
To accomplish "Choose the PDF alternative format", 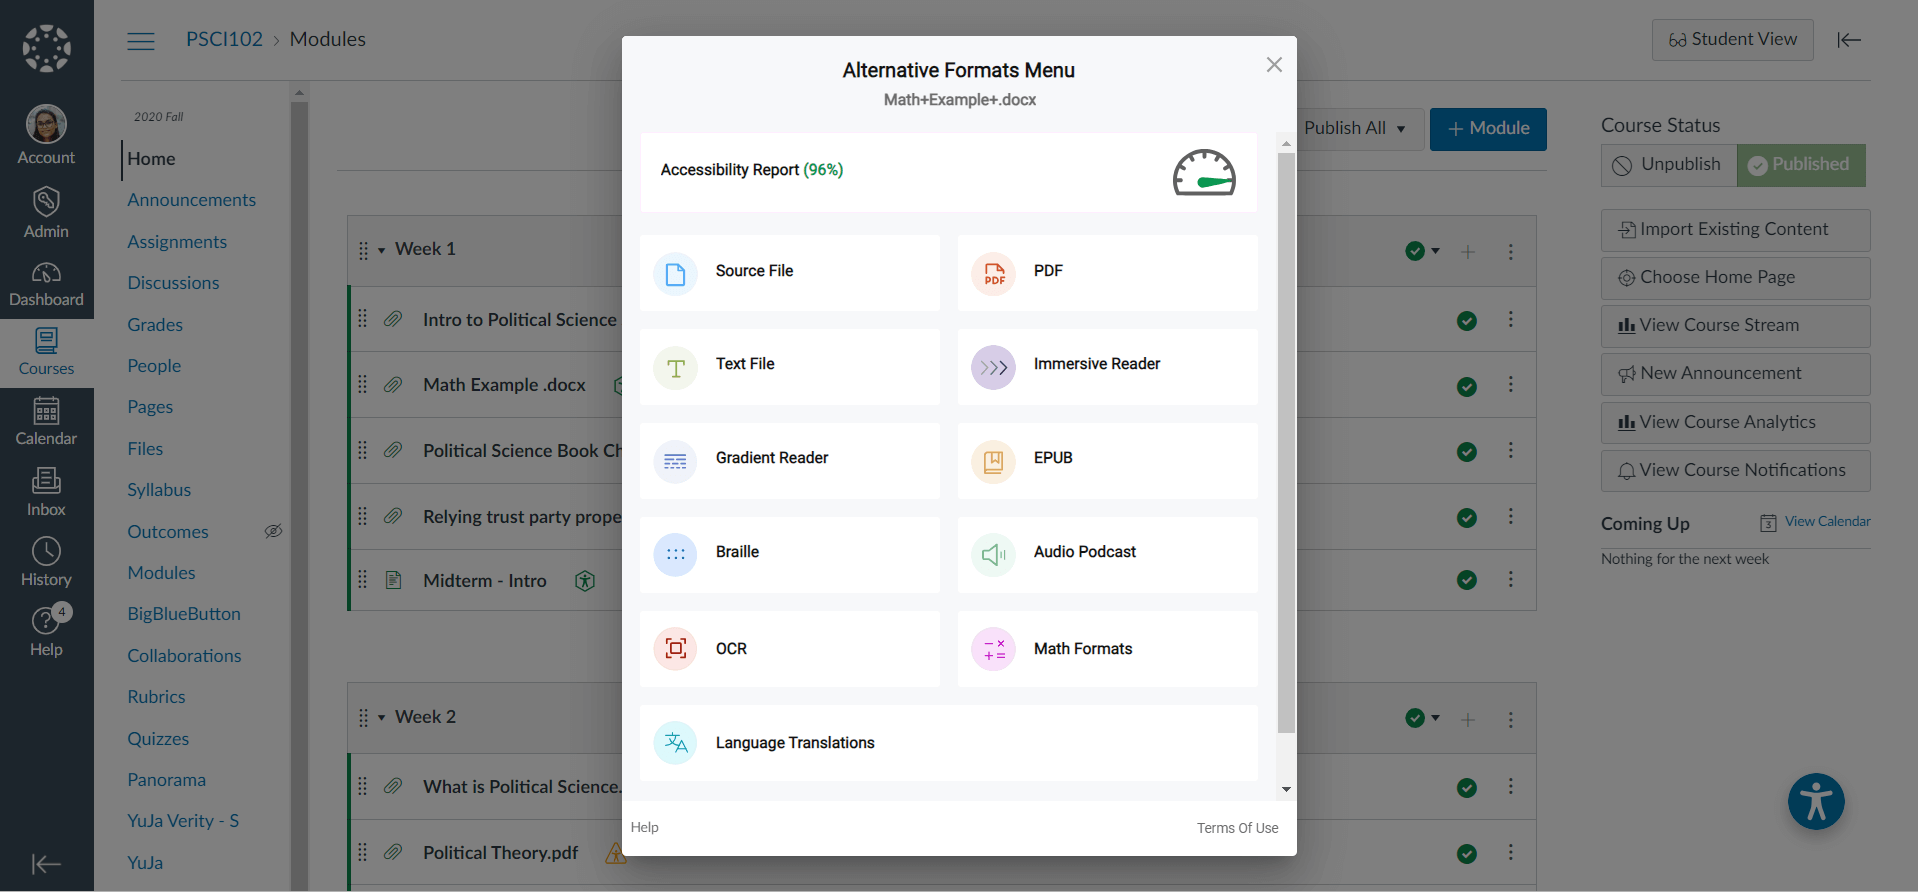I will point(1108,272).
